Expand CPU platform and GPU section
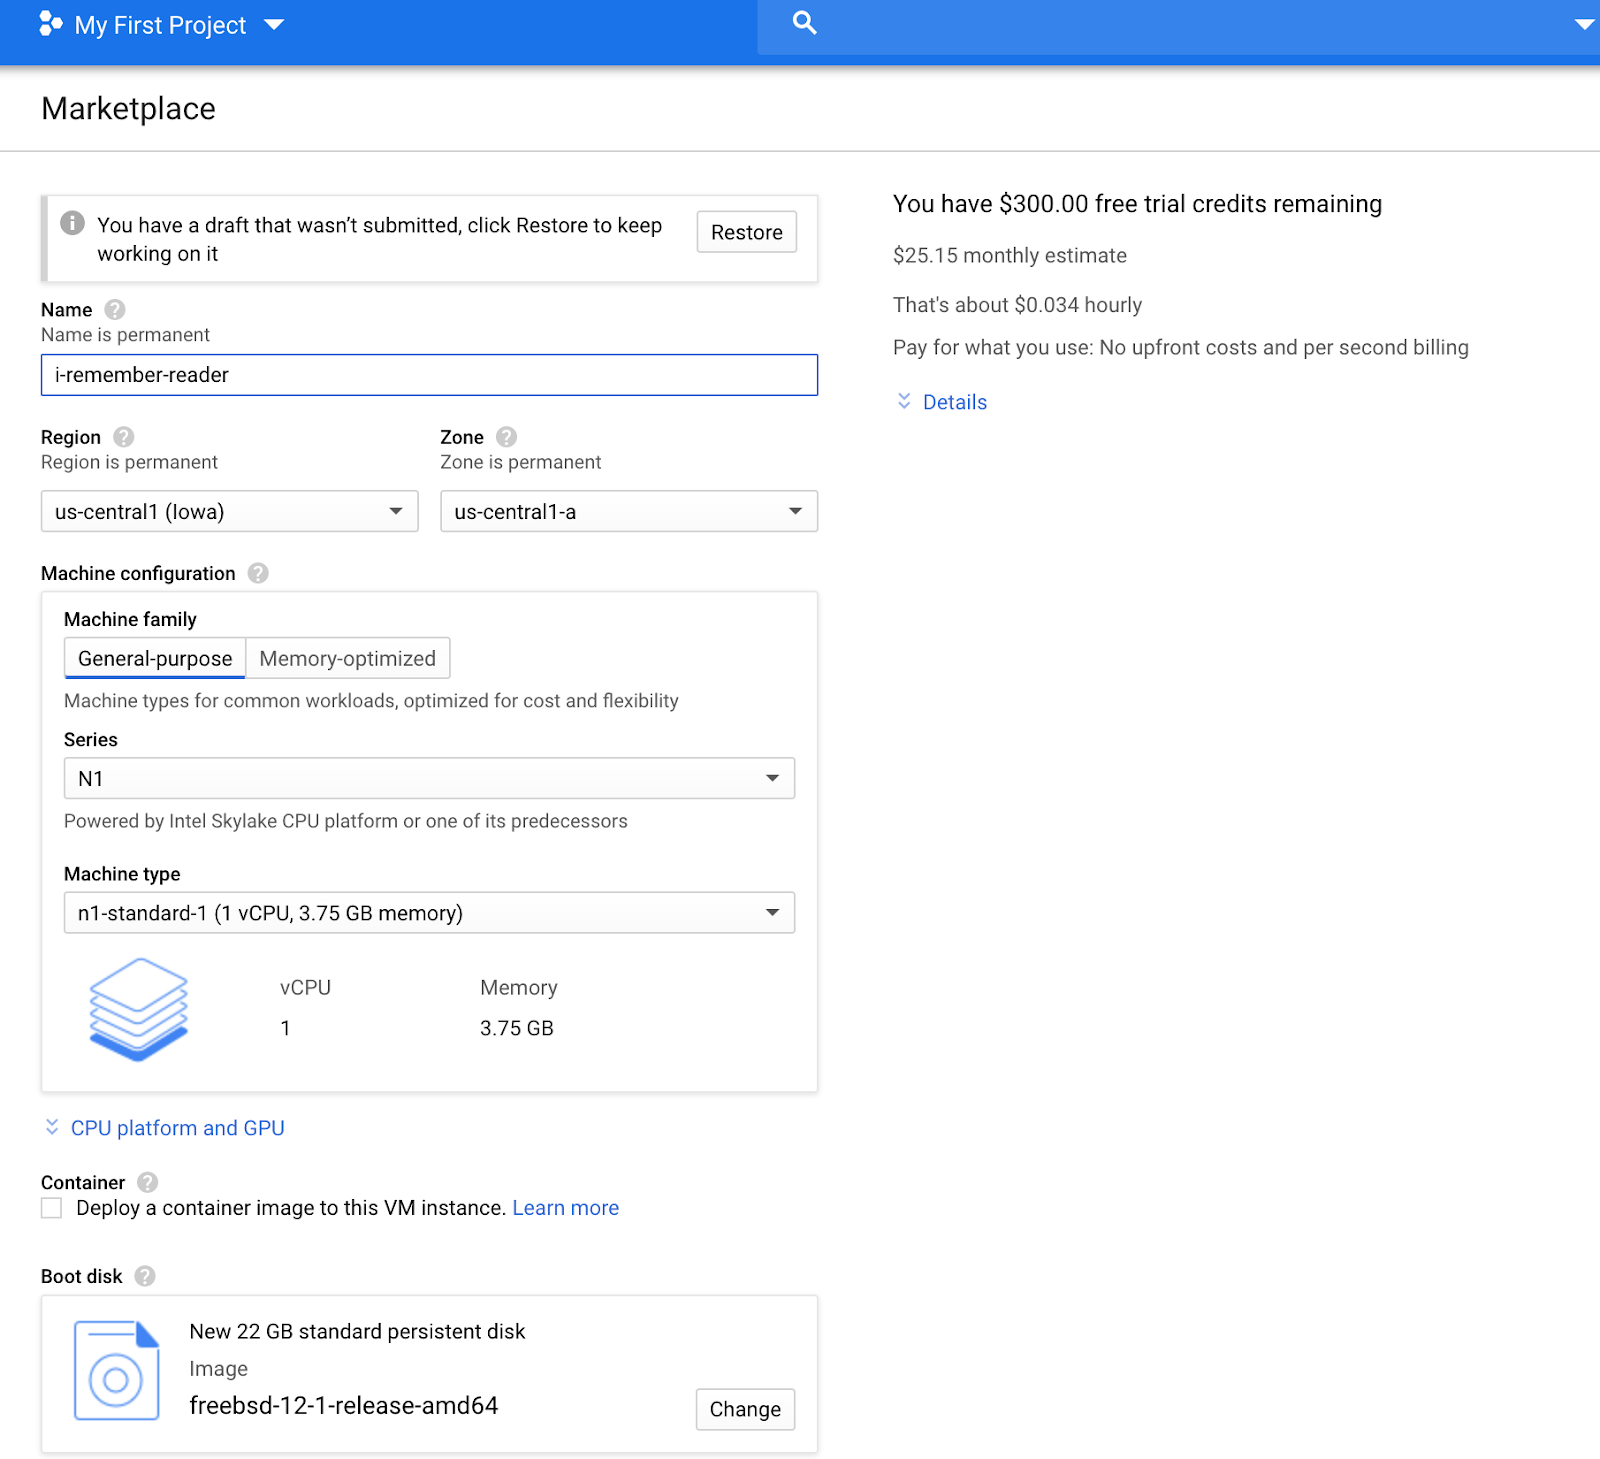The height and width of the screenshot is (1459, 1600). click(165, 1128)
